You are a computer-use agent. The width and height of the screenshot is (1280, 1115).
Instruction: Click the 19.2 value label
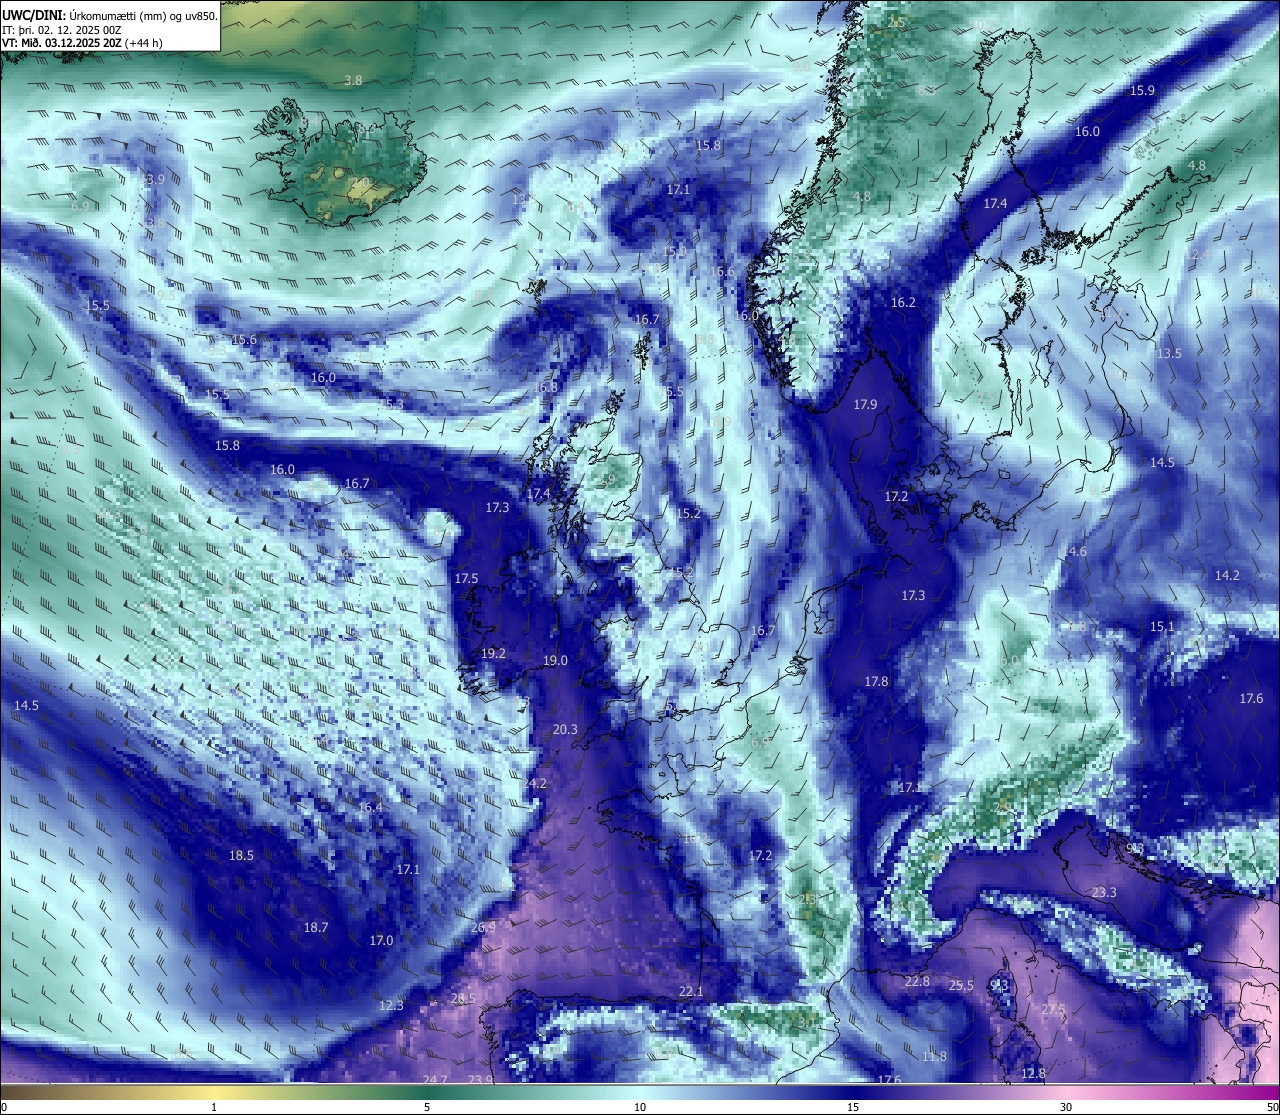(493, 653)
